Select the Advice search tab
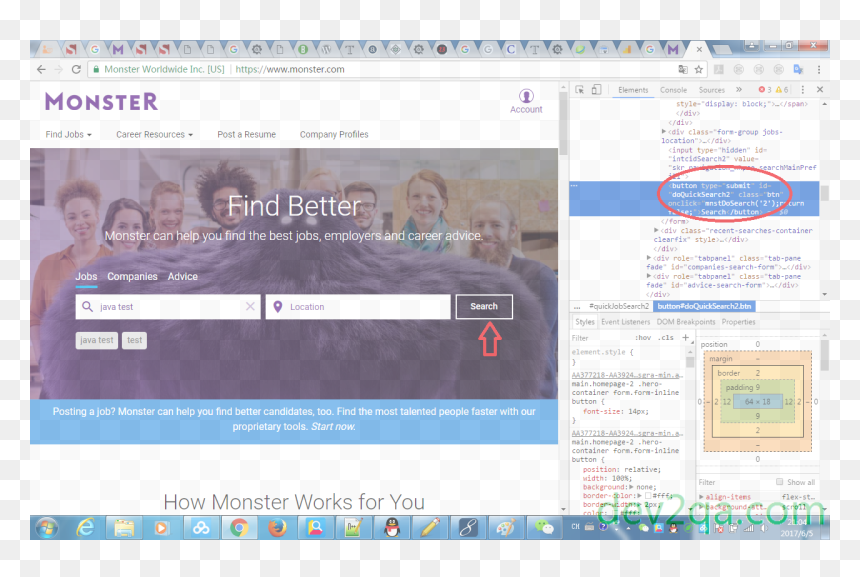The image size is (860, 577). point(183,276)
